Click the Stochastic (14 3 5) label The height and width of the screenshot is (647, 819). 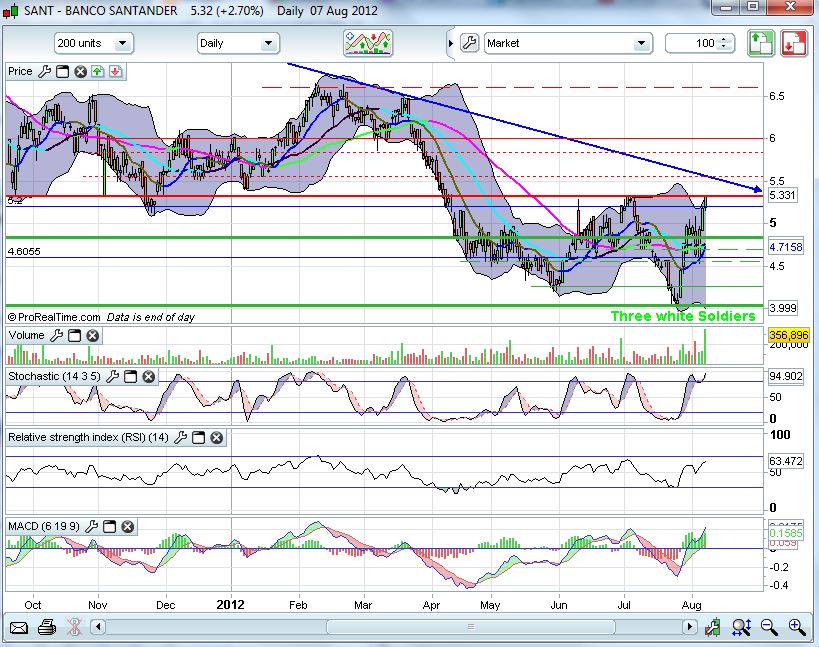pyautogui.click(x=54, y=376)
